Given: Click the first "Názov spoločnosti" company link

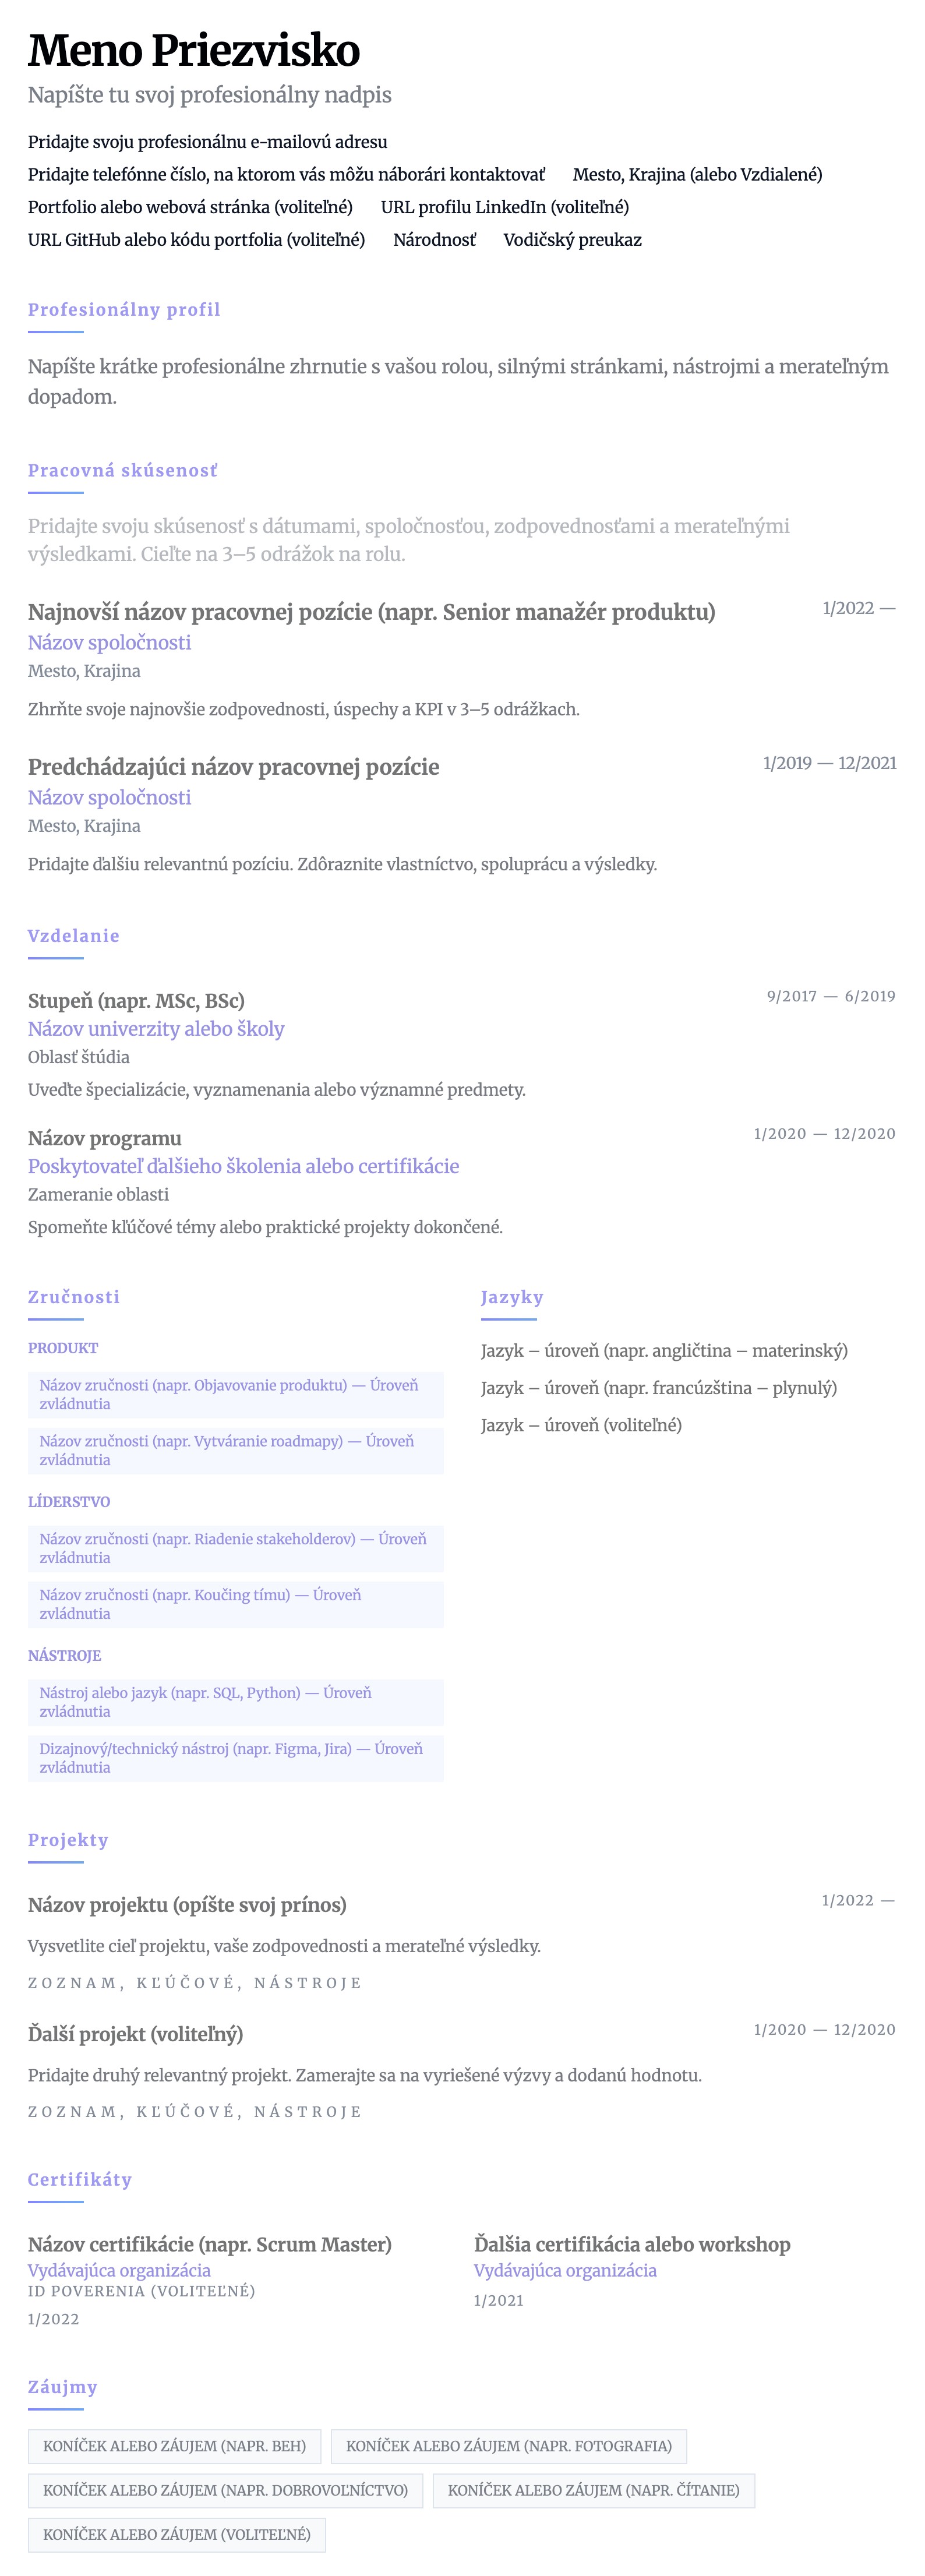Looking at the screenshot, I should point(109,643).
